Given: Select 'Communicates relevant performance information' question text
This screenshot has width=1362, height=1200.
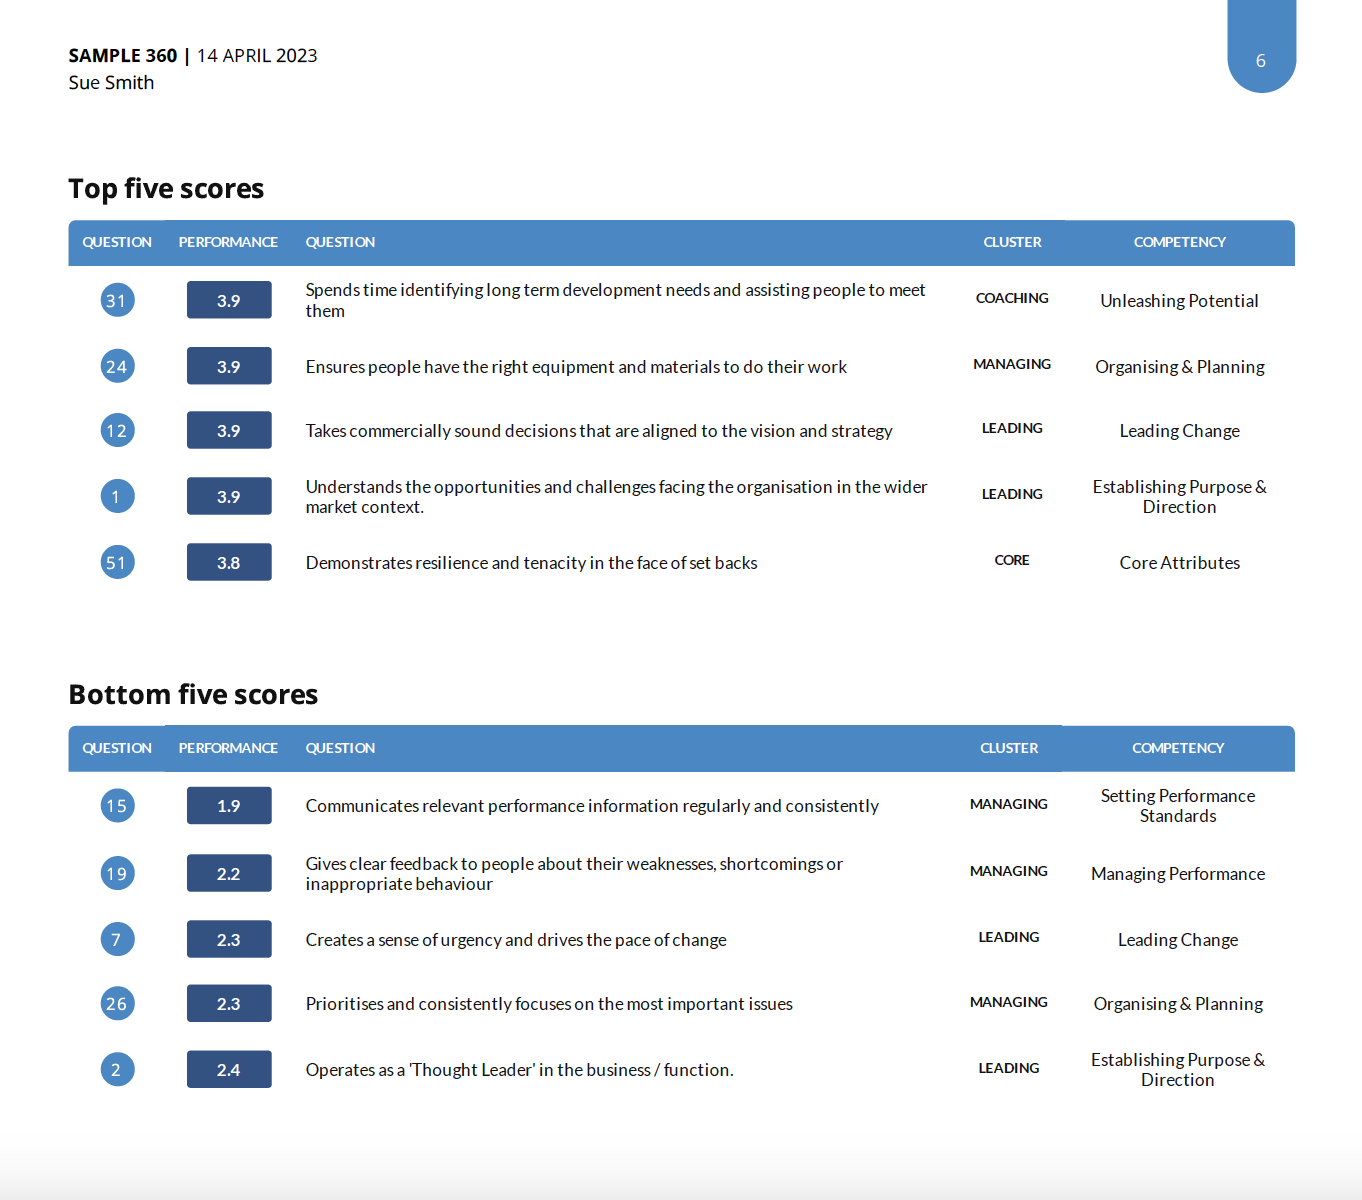Looking at the screenshot, I should click(x=592, y=806).
